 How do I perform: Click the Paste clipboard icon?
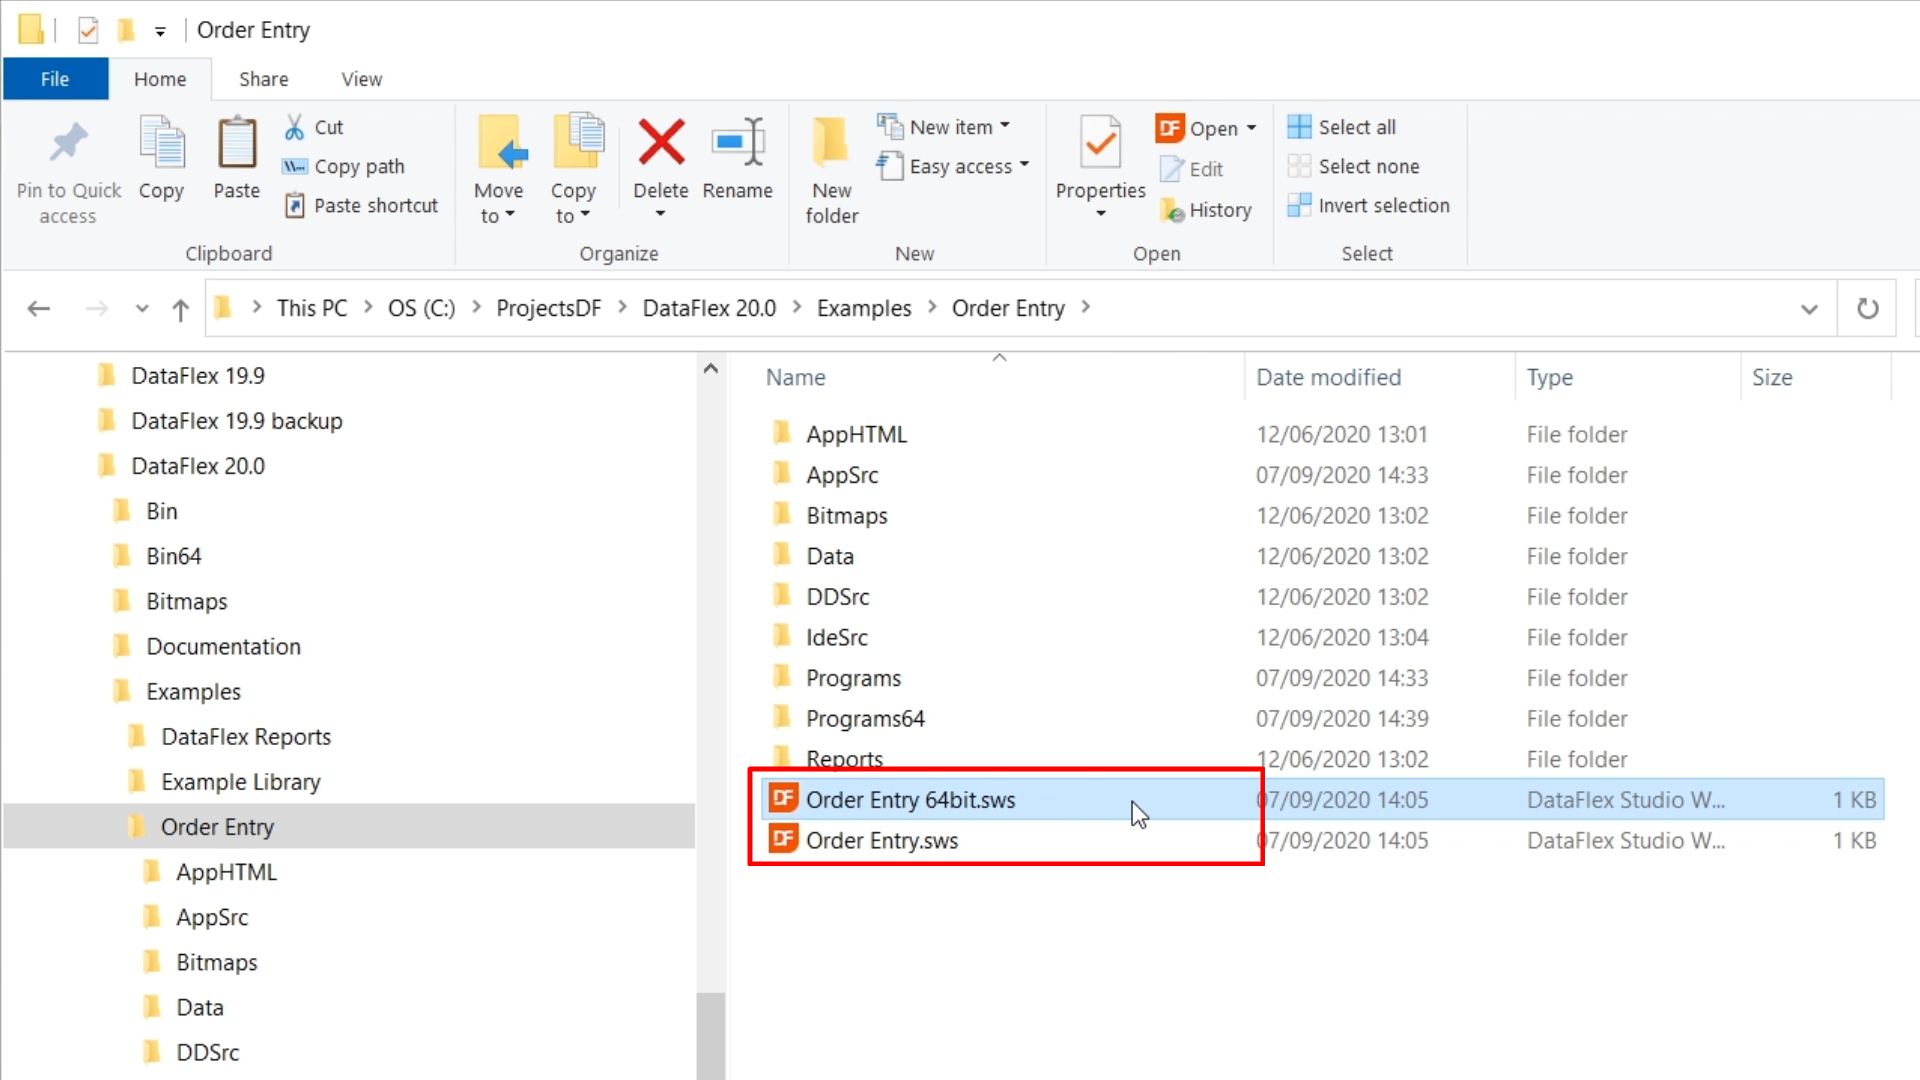click(x=237, y=143)
